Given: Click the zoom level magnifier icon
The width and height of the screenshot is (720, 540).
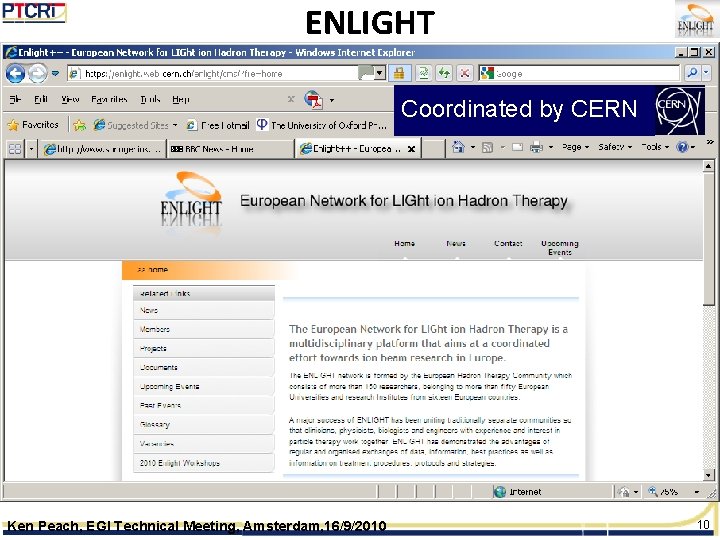Looking at the screenshot, I should pos(652,491).
